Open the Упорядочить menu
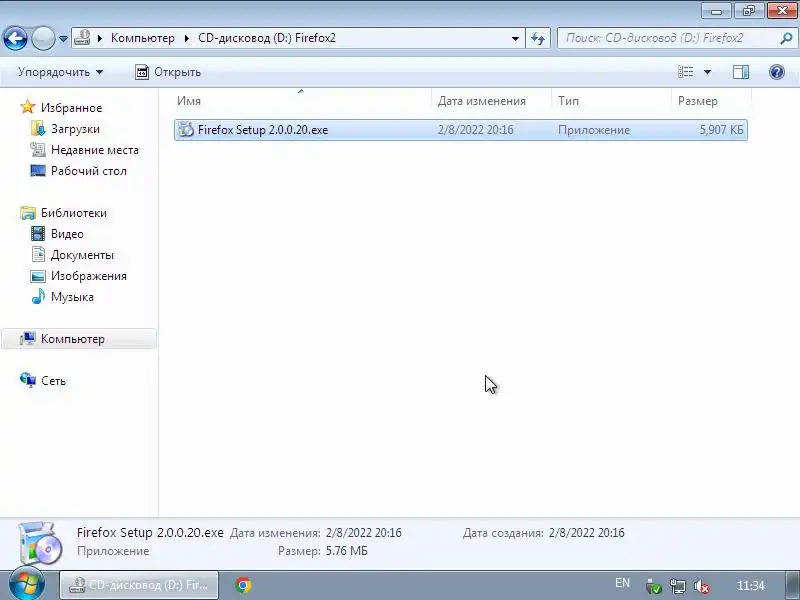 [x=60, y=72]
